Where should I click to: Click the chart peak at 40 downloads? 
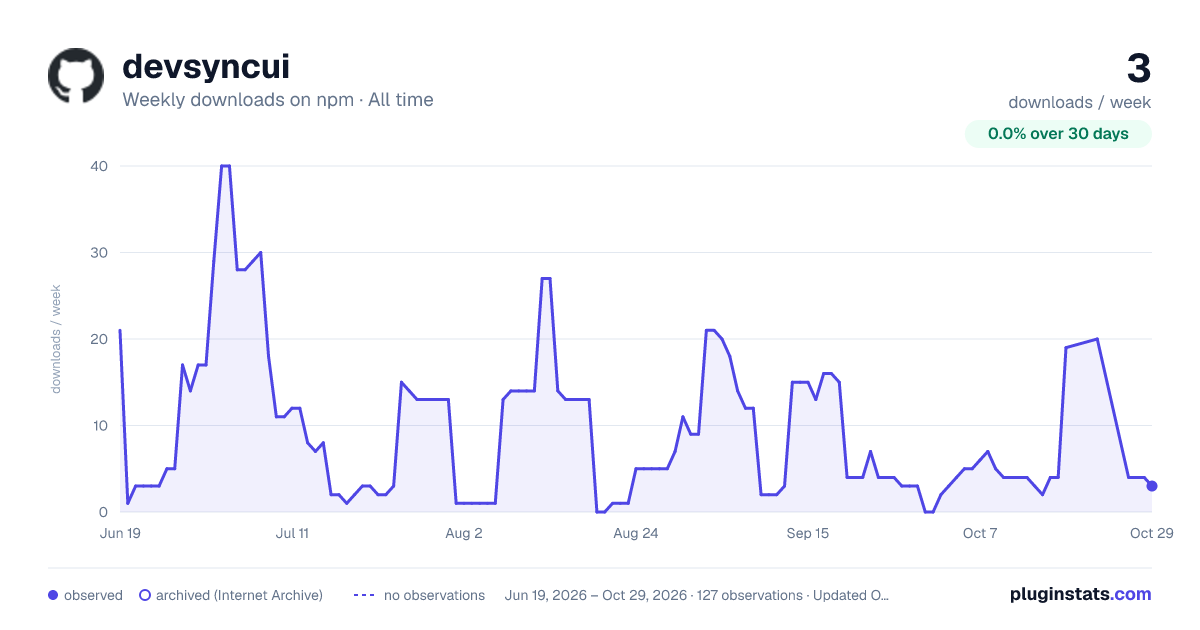226,166
